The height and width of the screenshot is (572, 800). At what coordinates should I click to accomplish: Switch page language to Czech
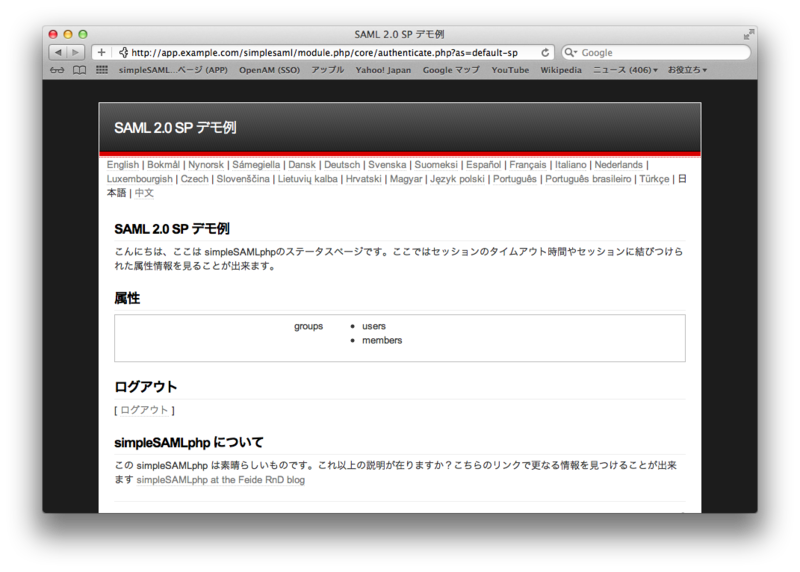(194, 179)
